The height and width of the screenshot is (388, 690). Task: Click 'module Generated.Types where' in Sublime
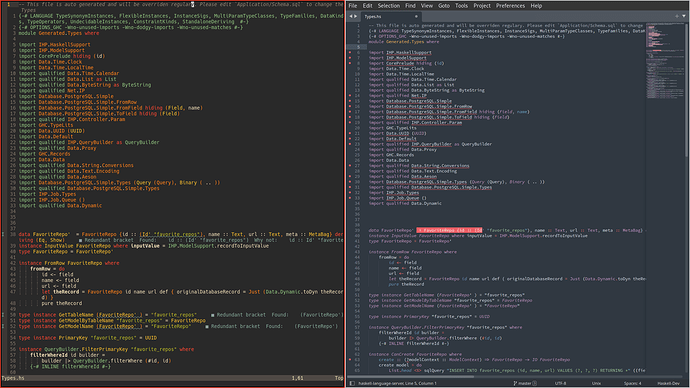click(404, 42)
